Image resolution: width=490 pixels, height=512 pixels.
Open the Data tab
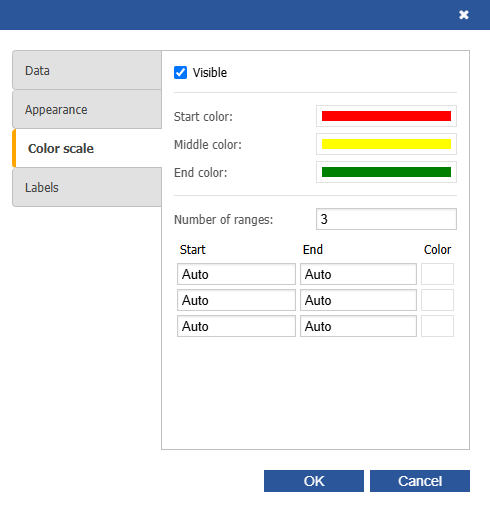pos(87,70)
